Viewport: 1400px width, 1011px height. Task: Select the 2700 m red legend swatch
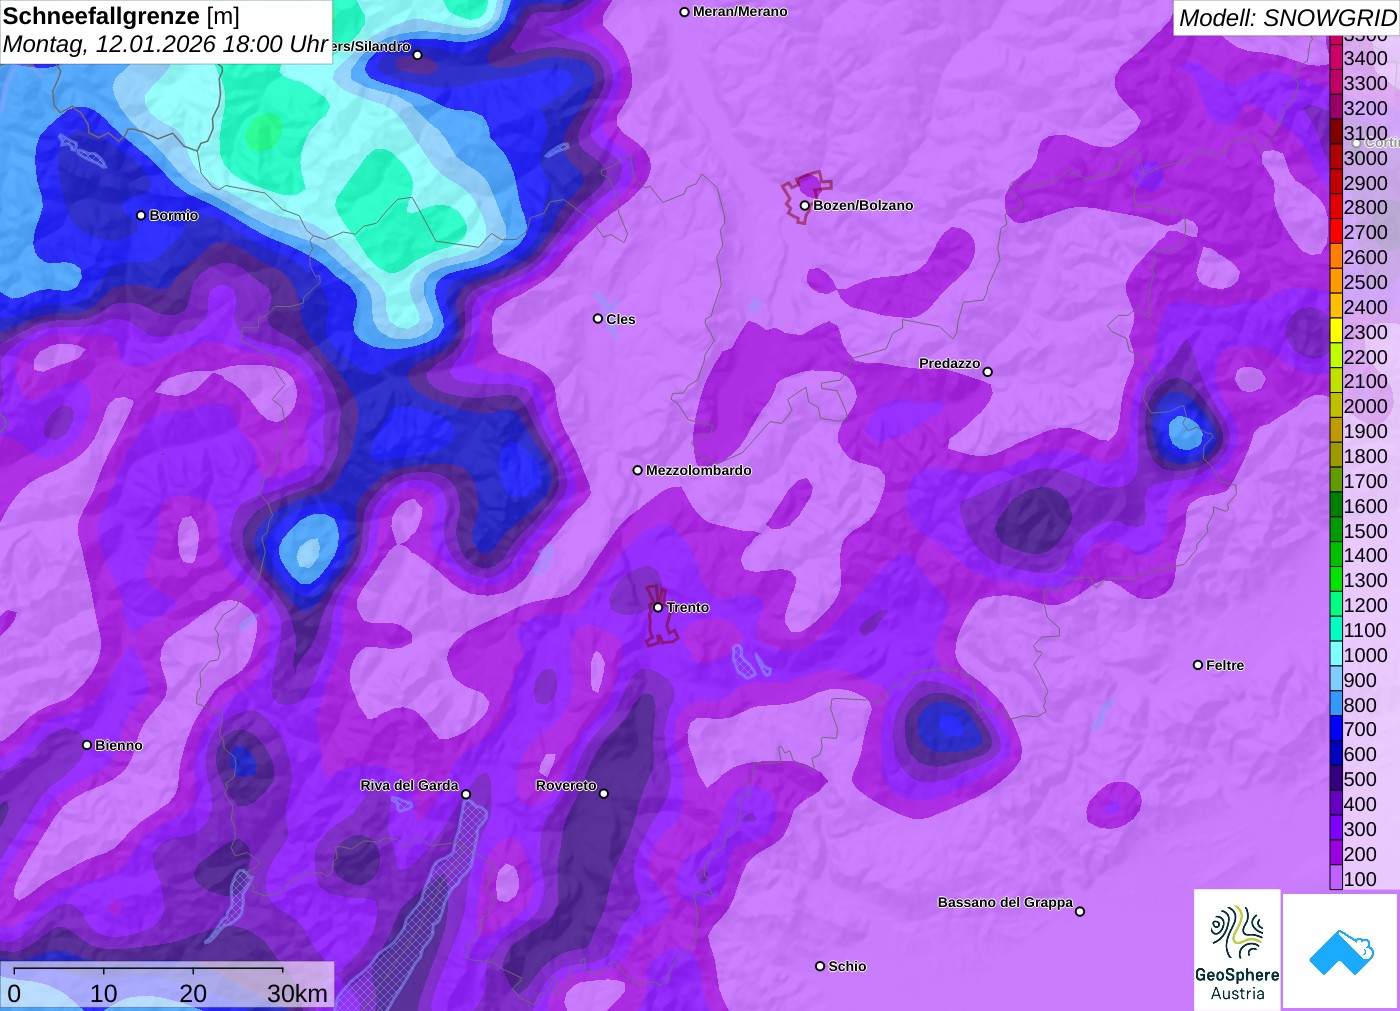tap(1335, 231)
